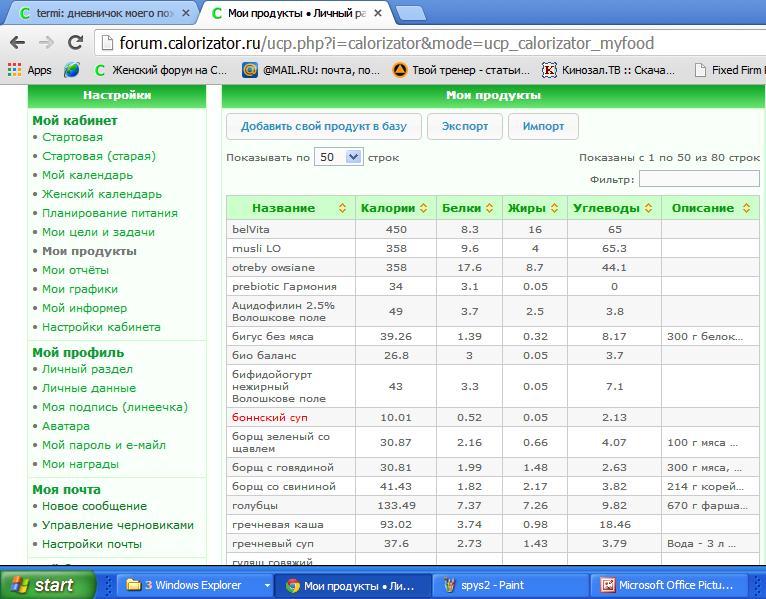Go back with the browser back arrow
This screenshot has height=599, width=766.
tap(18, 43)
